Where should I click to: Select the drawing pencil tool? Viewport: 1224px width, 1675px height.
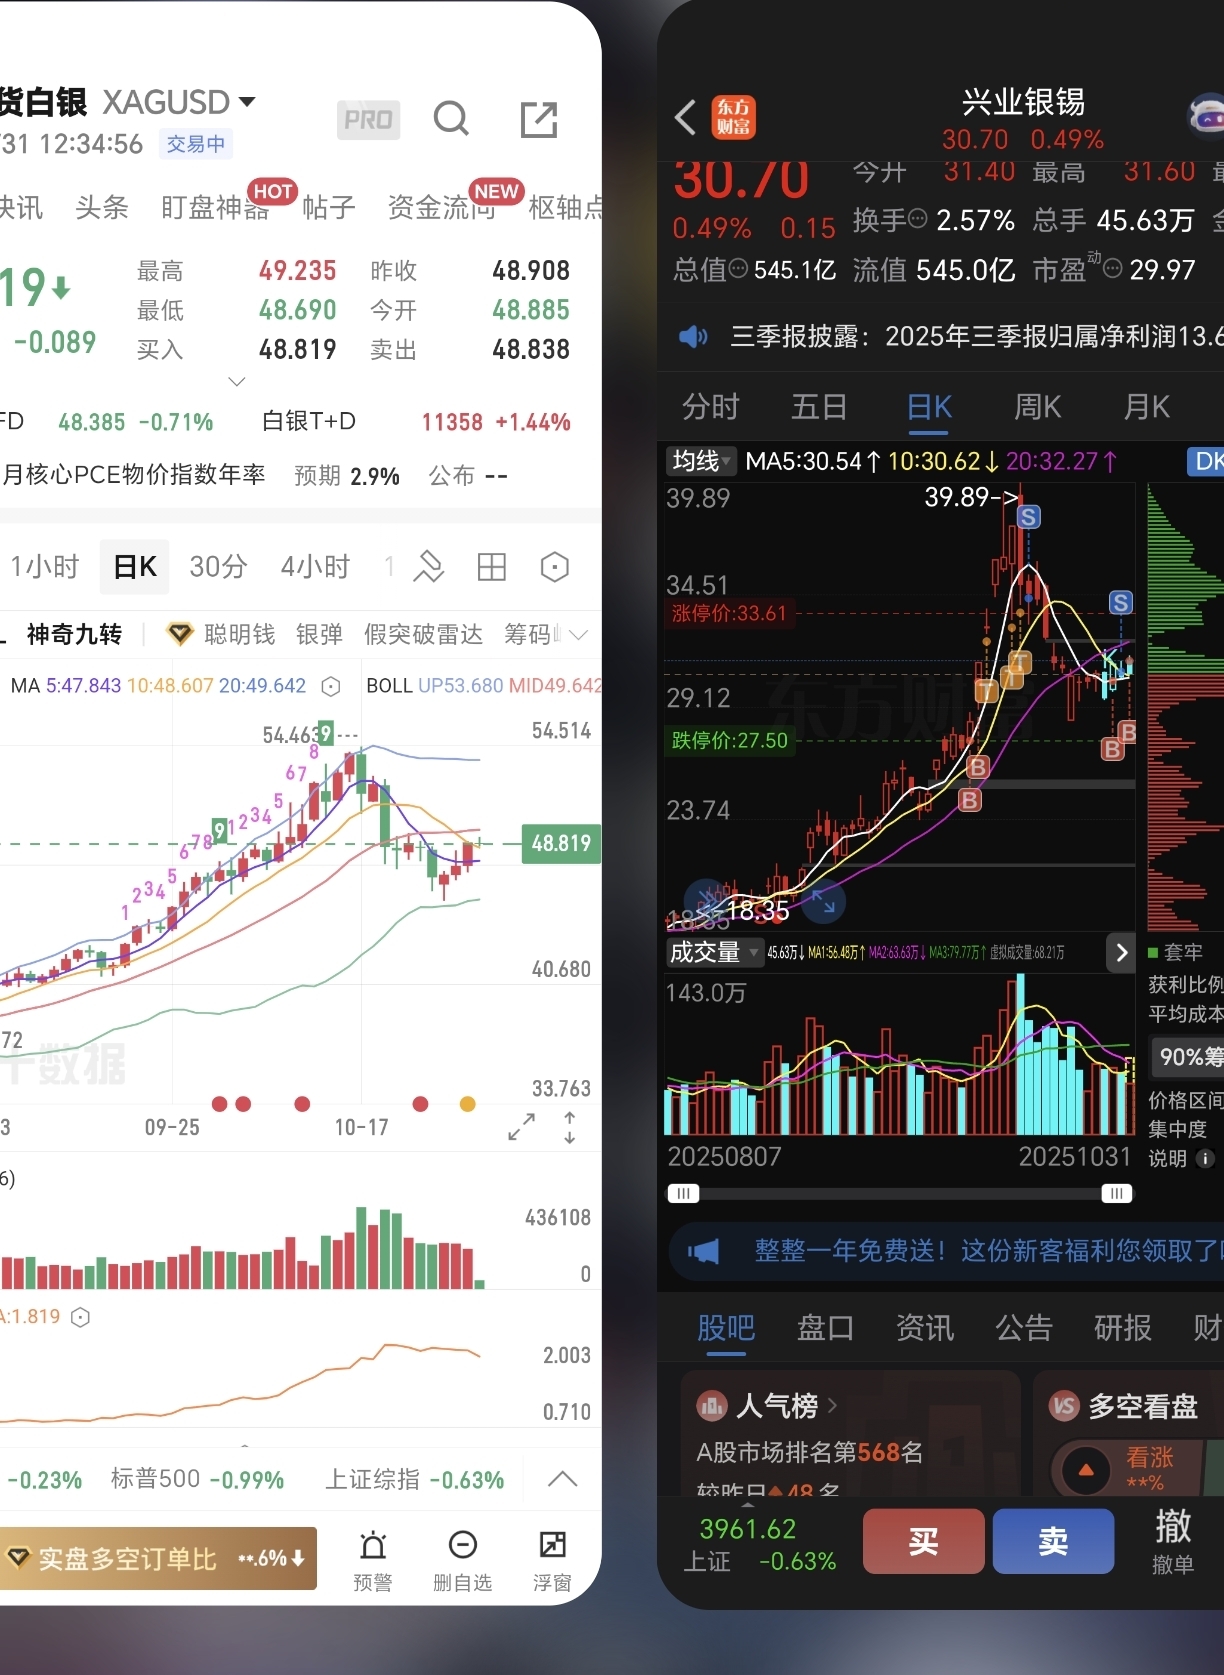click(x=428, y=567)
